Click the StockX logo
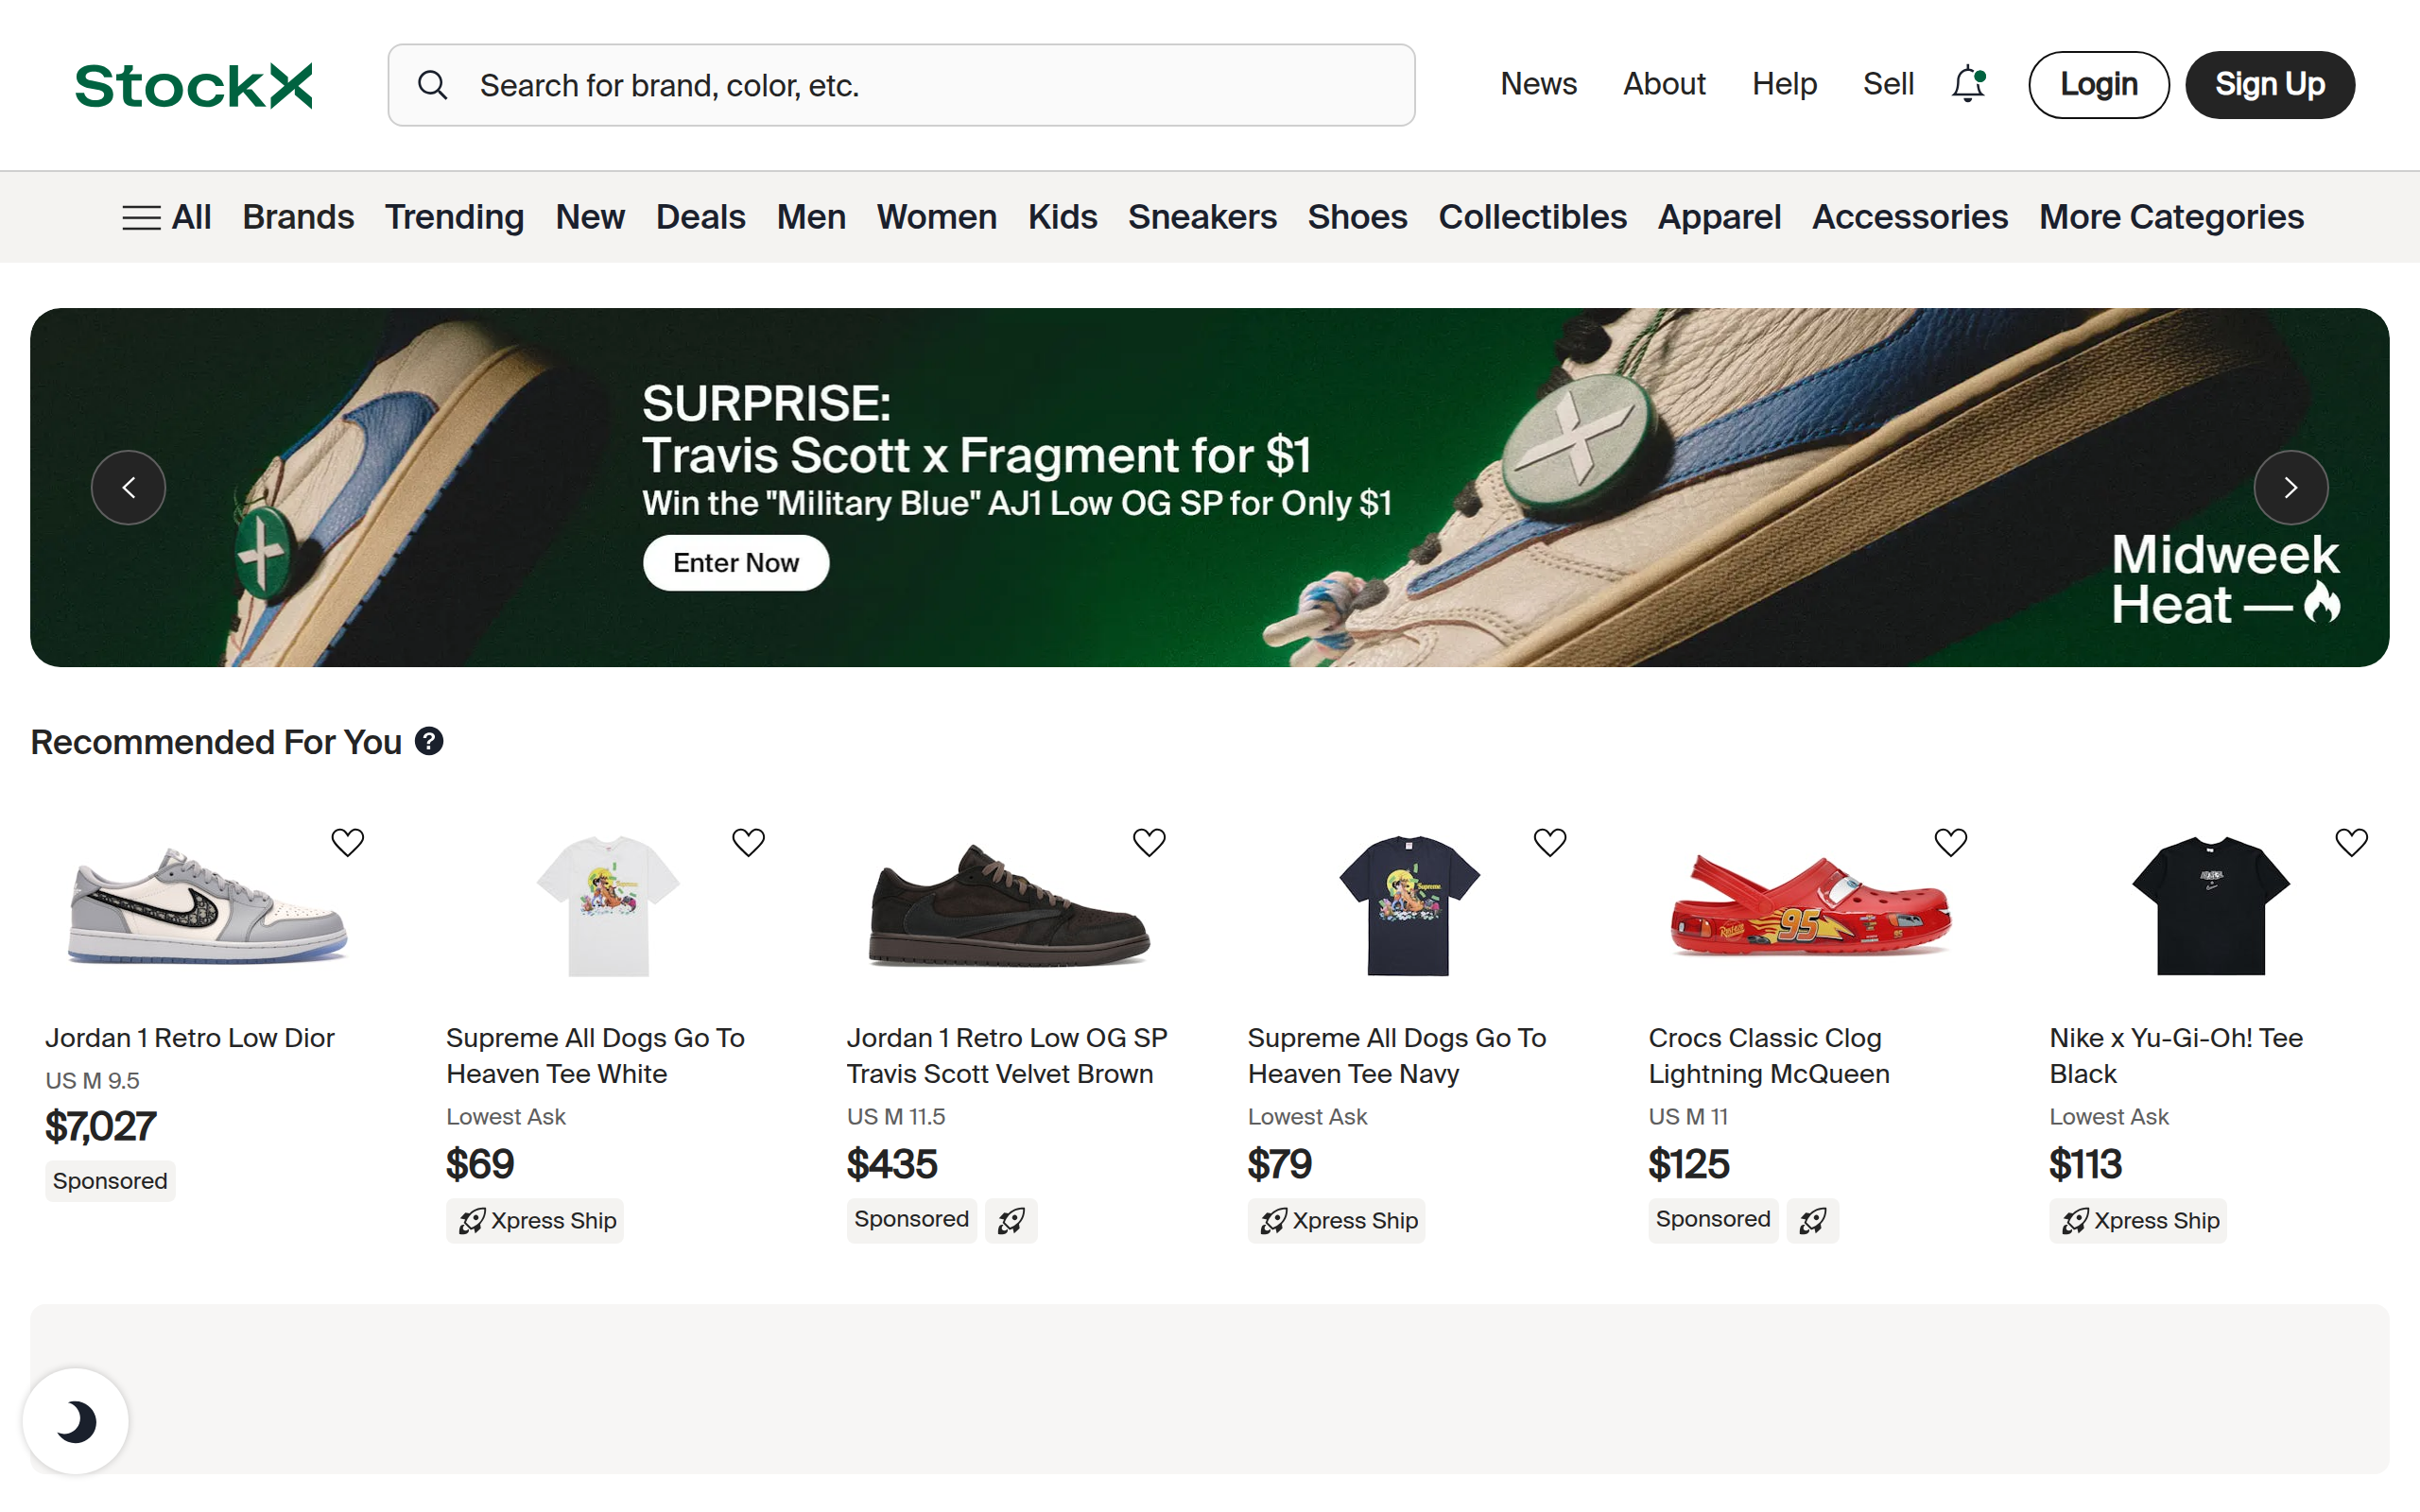The height and width of the screenshot is (1512, 2420). tap(193, 85)
